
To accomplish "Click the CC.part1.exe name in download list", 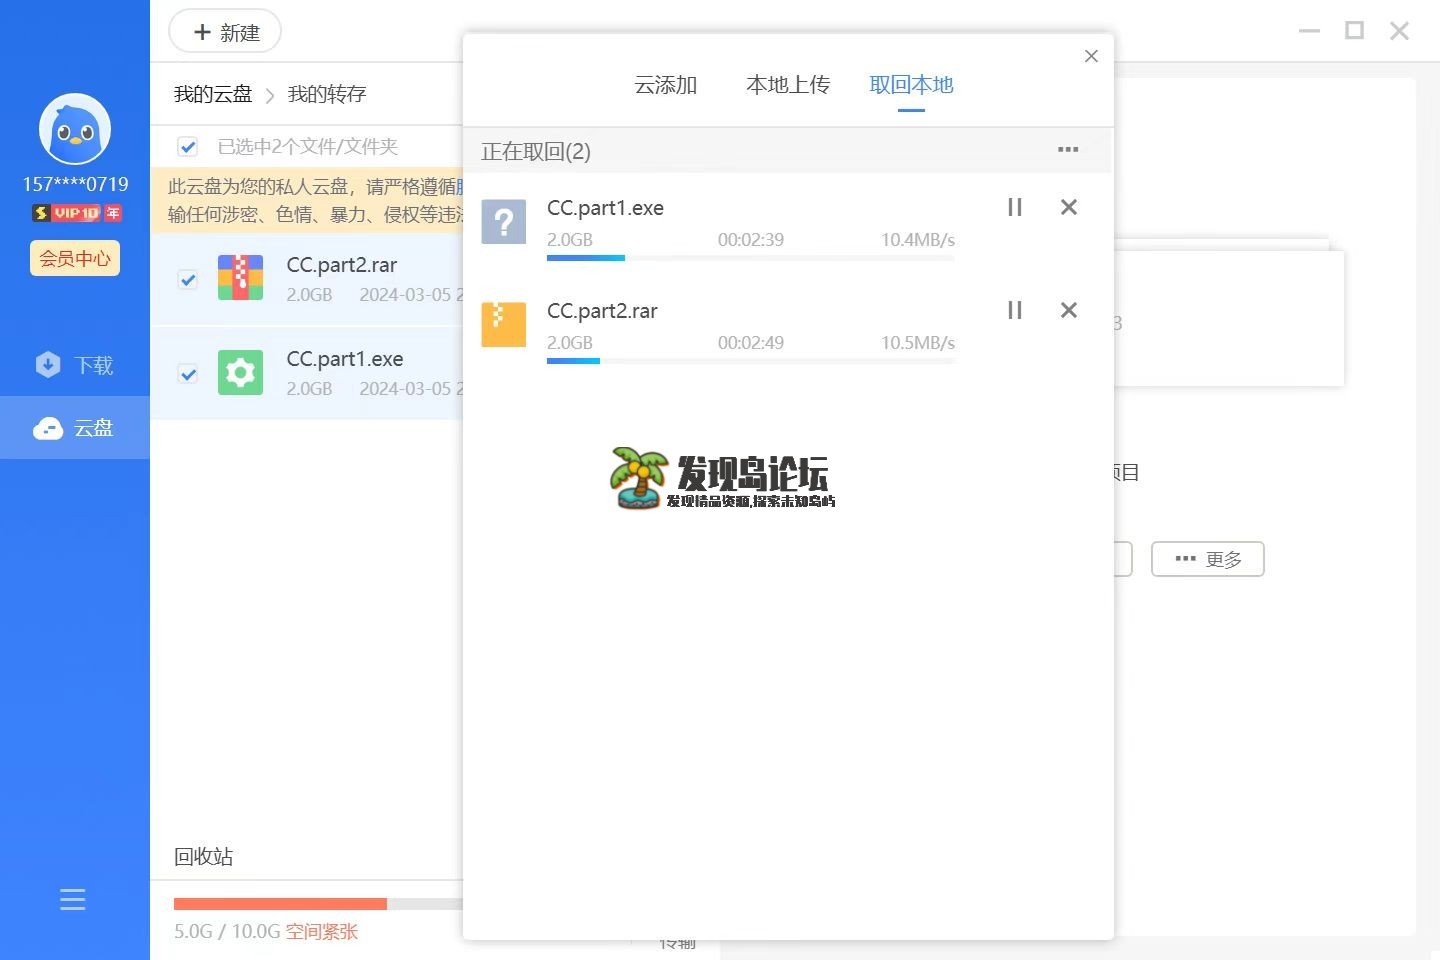I will 605,208.
